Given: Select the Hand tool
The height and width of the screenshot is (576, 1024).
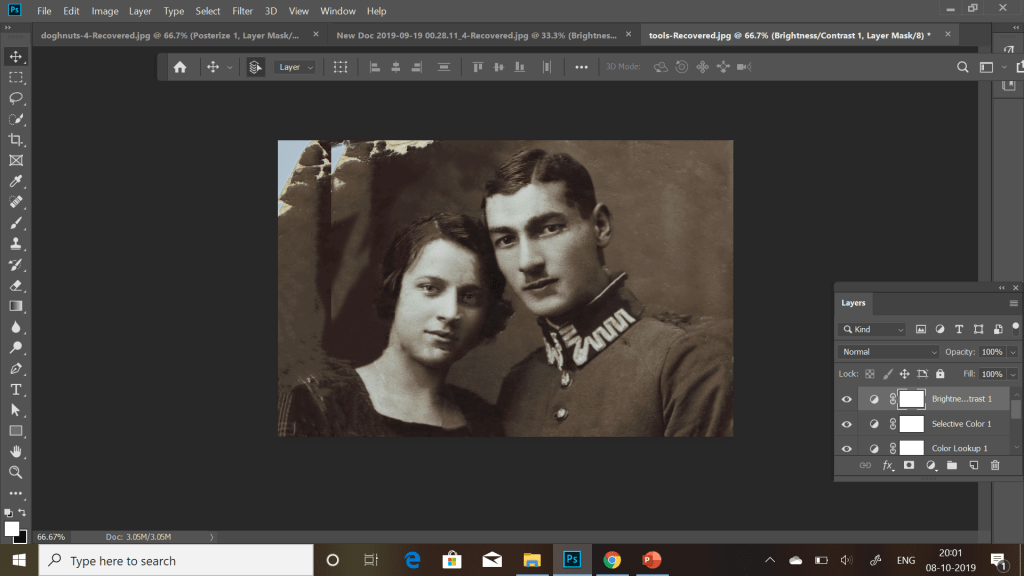Looking at the screenshot, I should 16,451.
